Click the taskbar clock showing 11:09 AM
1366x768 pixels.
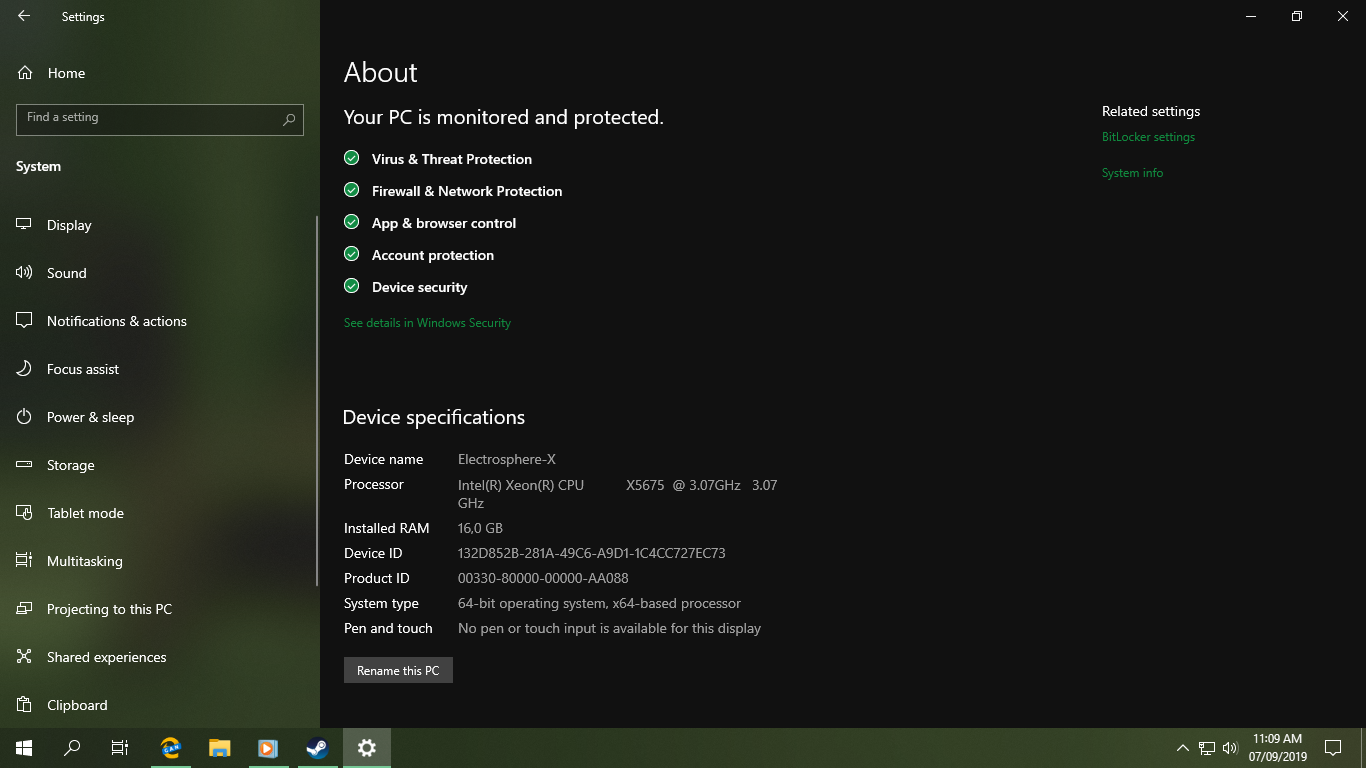point(1277,748)
